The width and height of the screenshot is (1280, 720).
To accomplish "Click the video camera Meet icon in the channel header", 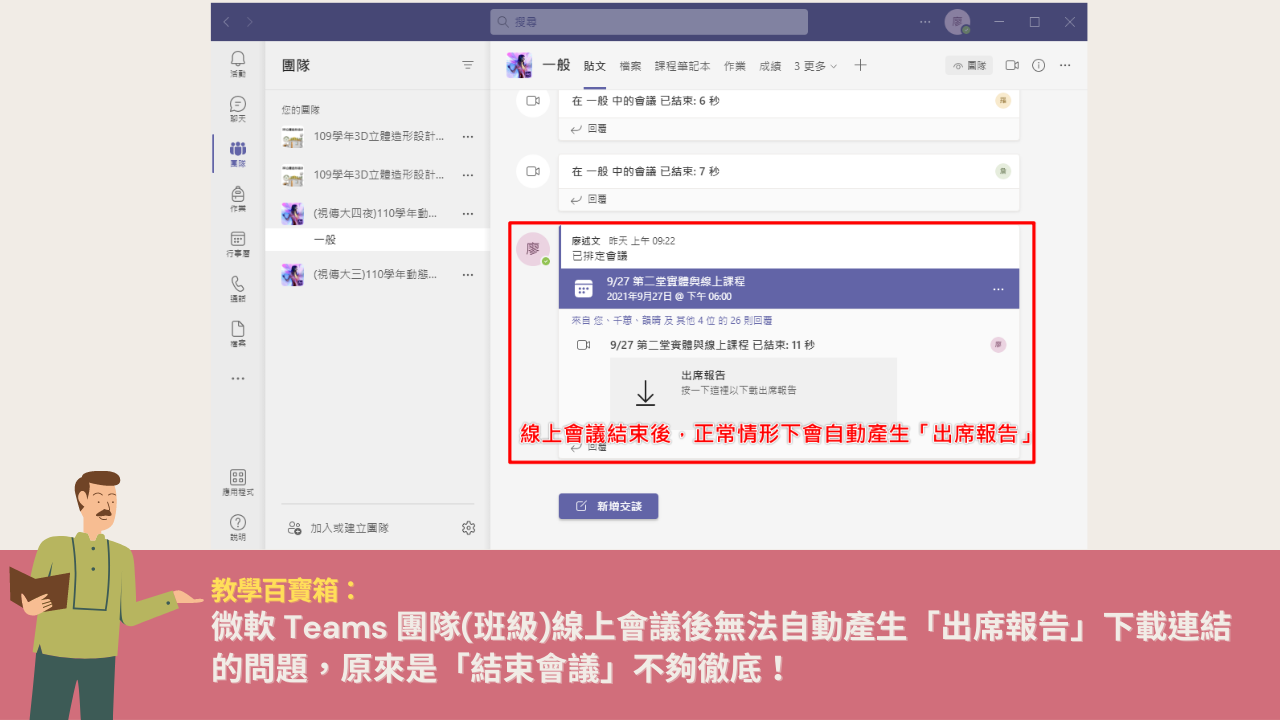I will click(1012, 65).
